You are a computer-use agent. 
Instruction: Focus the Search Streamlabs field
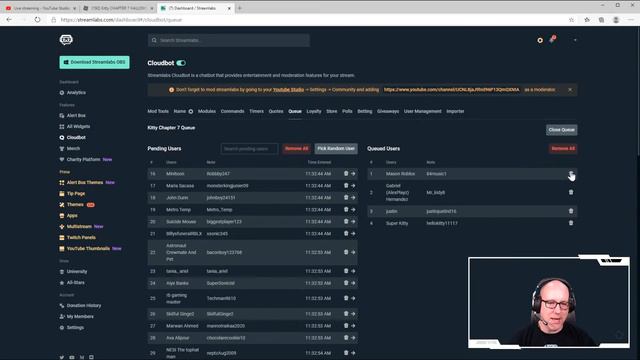(x=229, y=40)
